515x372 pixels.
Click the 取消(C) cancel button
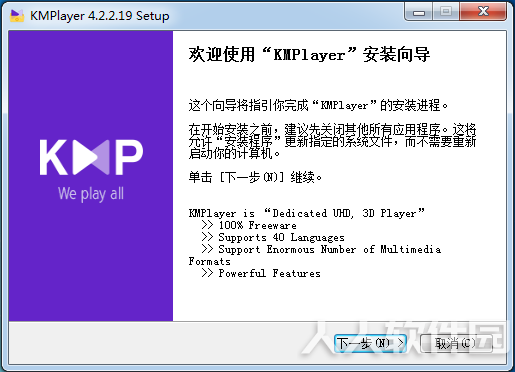(456, 343)
